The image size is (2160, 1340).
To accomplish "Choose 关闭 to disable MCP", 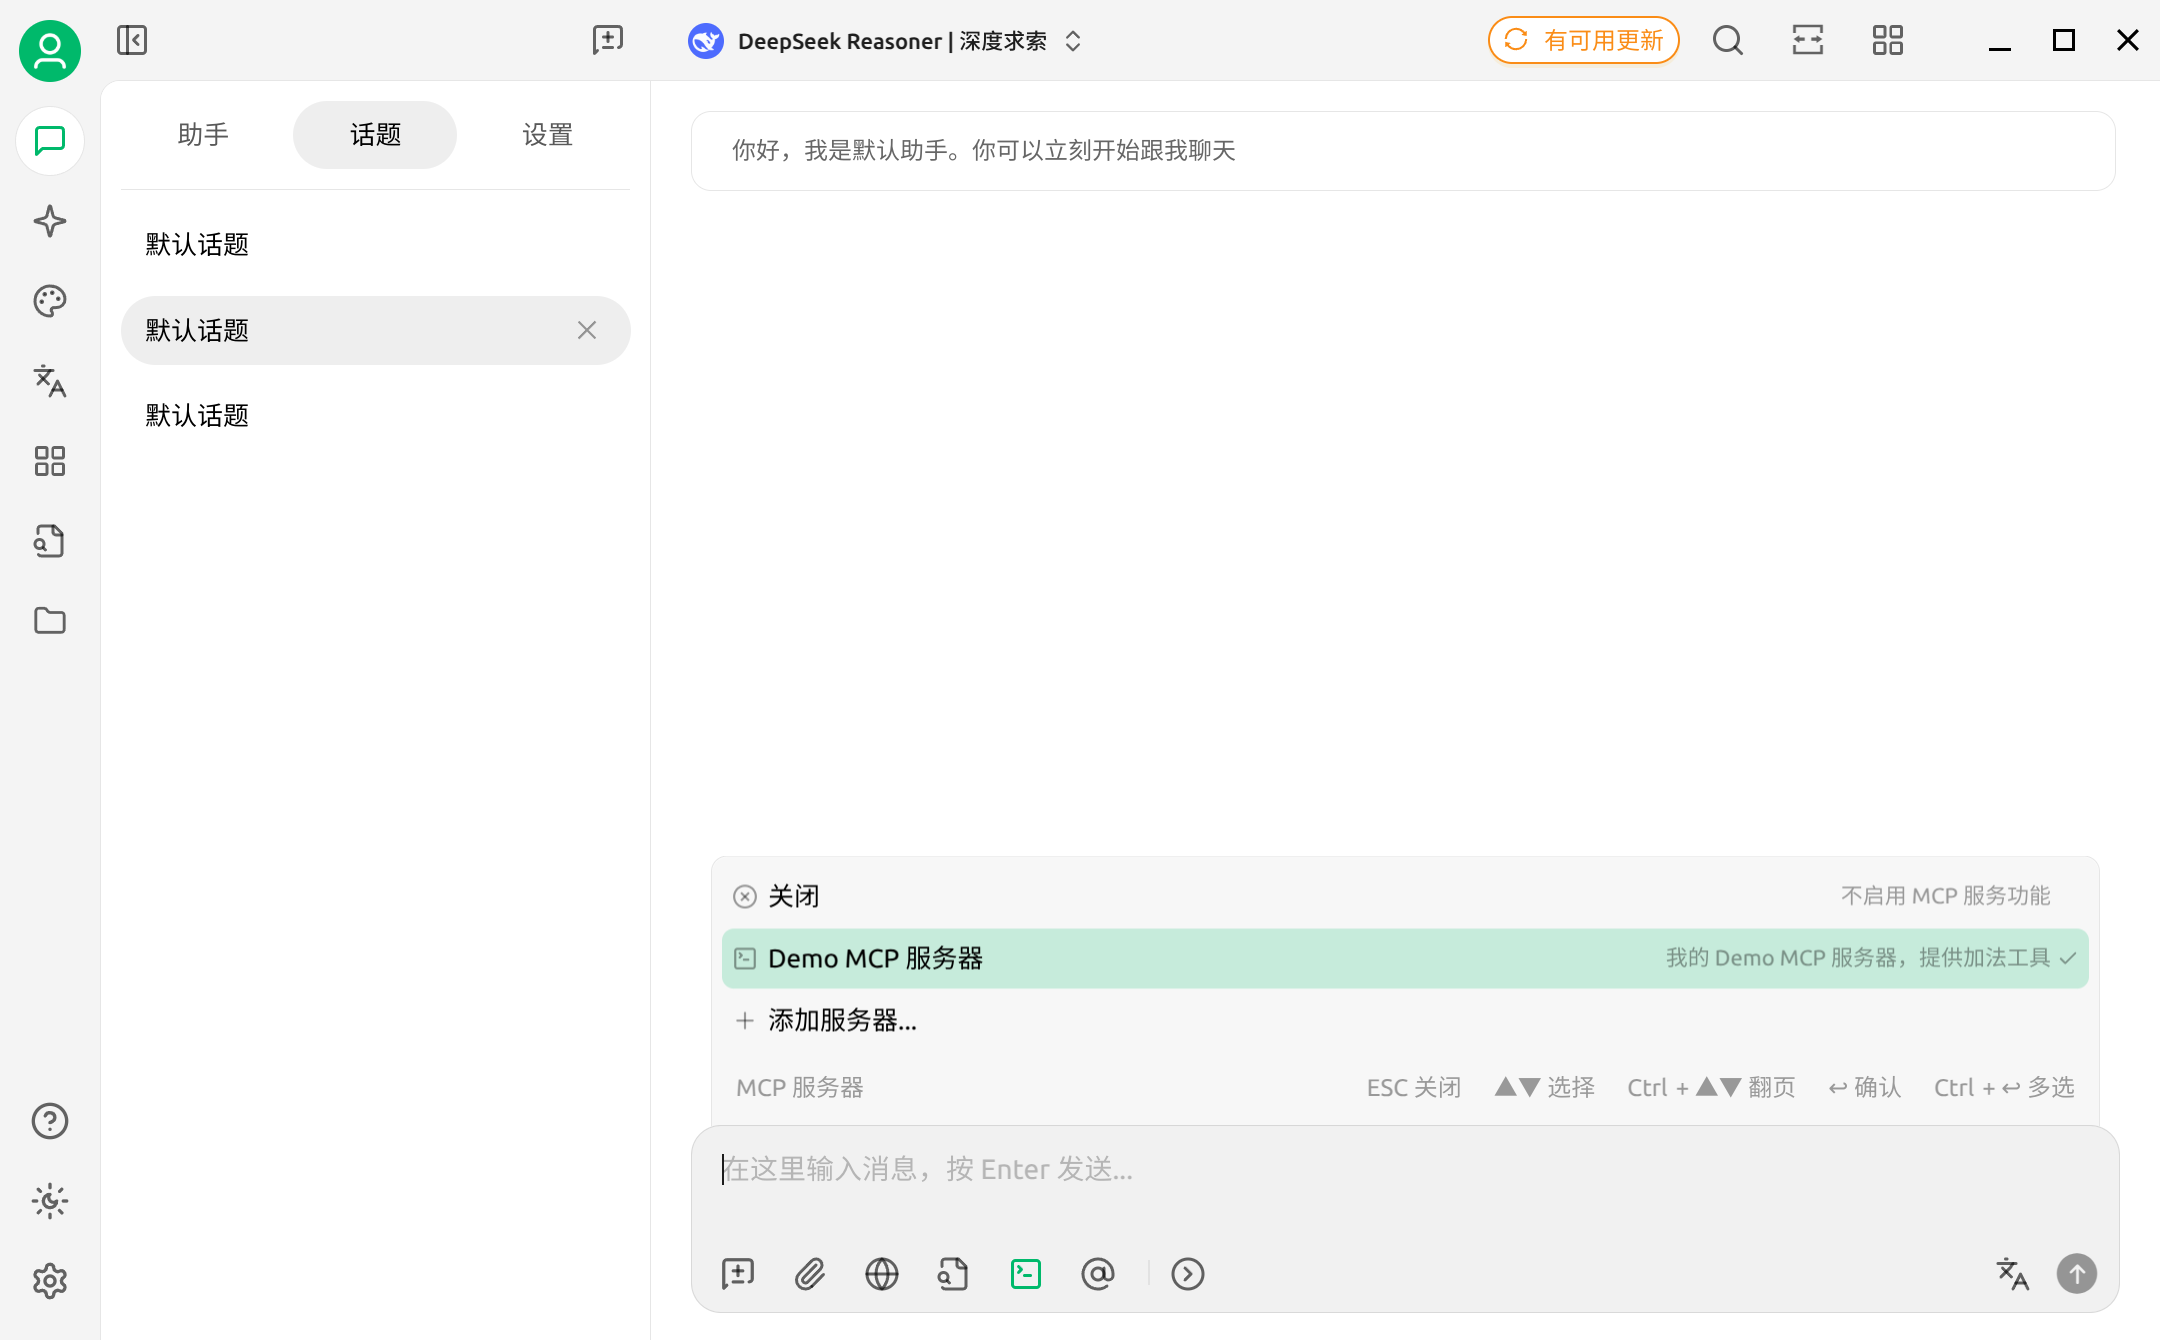I will [1405, 896].
